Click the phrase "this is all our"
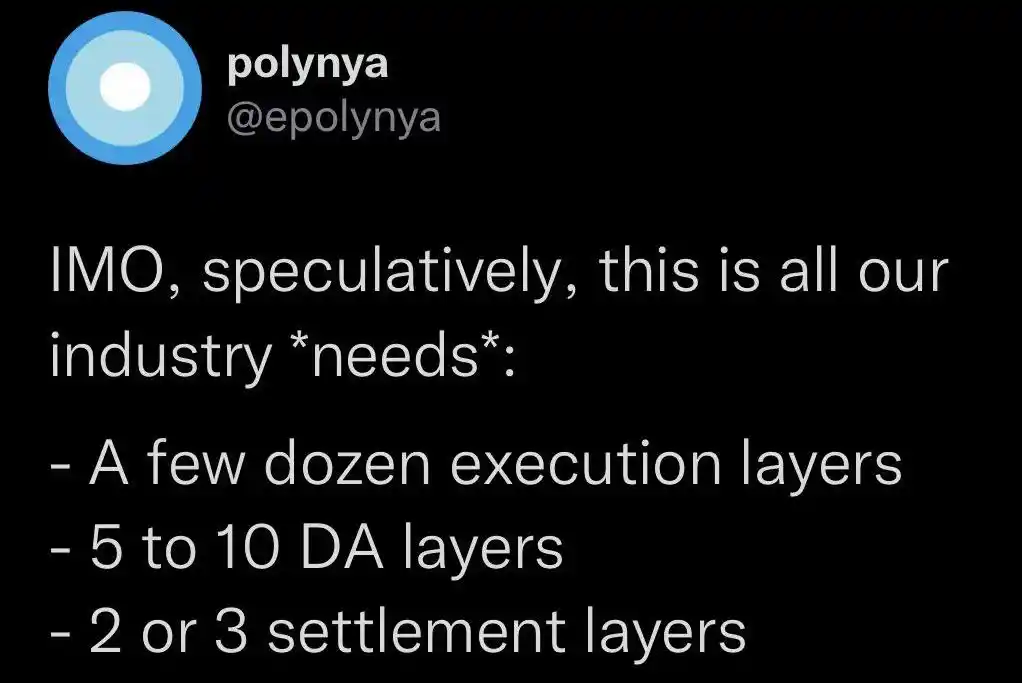The width and height of the screenshot is (1022, 683). coord(770,275)
